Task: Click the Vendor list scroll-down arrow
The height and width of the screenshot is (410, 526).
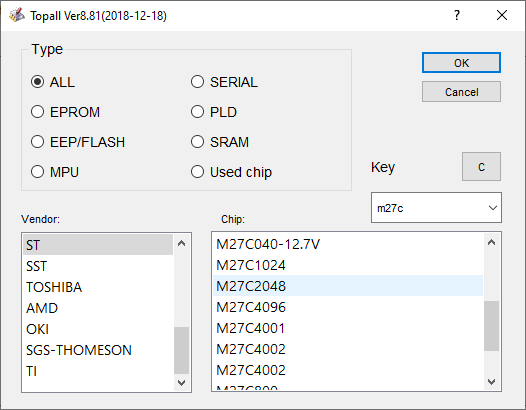Action: tap(181, 382)
